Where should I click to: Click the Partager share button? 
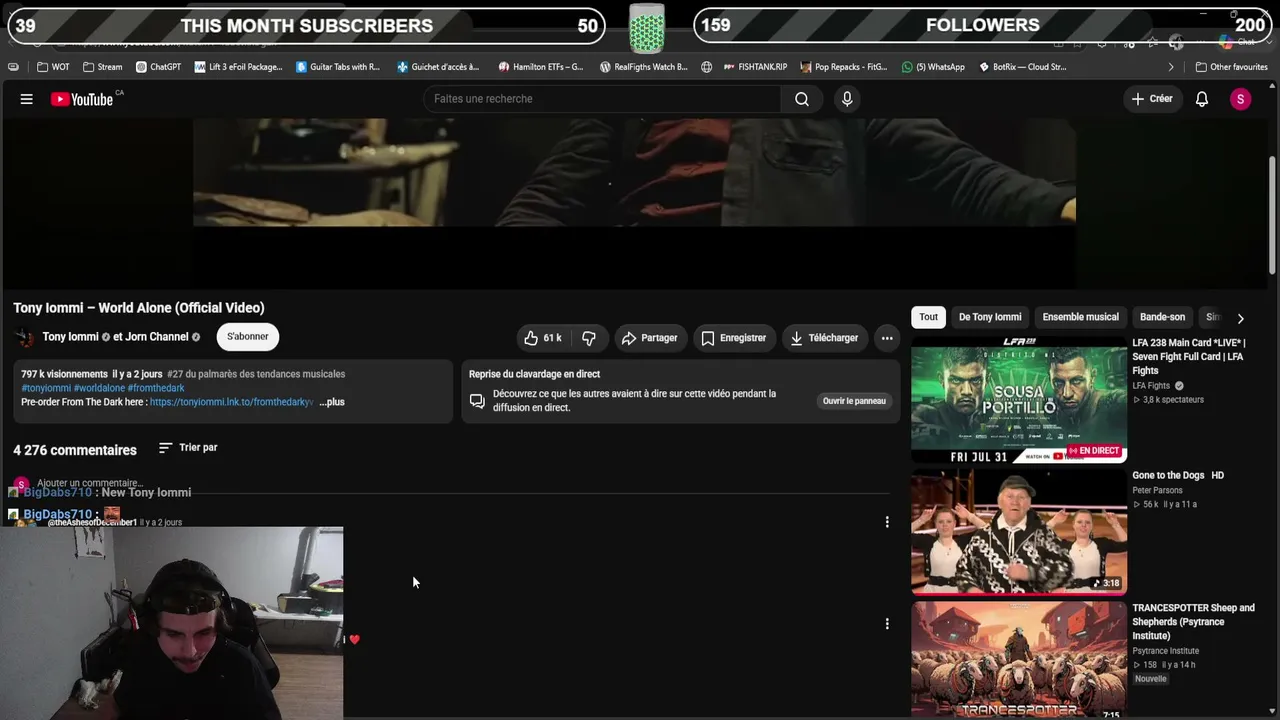[x=650, y=338]
